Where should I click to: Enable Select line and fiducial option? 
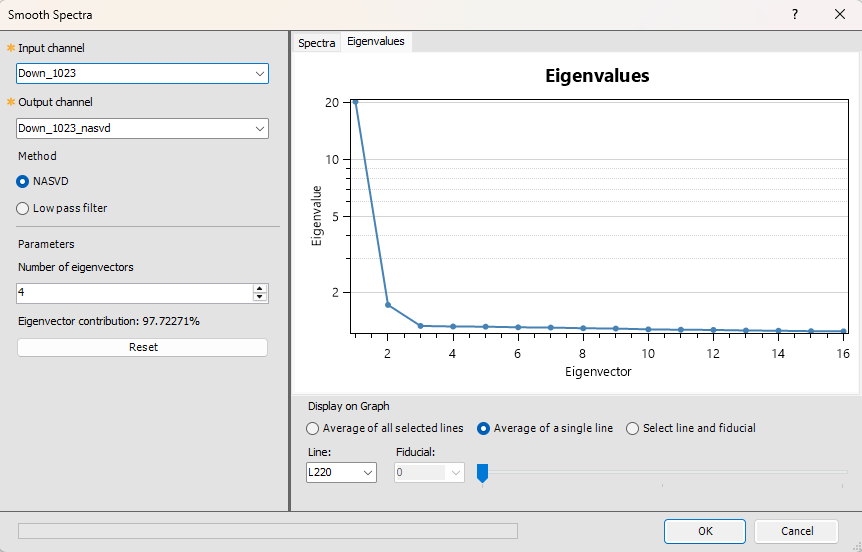pos(632,428)
